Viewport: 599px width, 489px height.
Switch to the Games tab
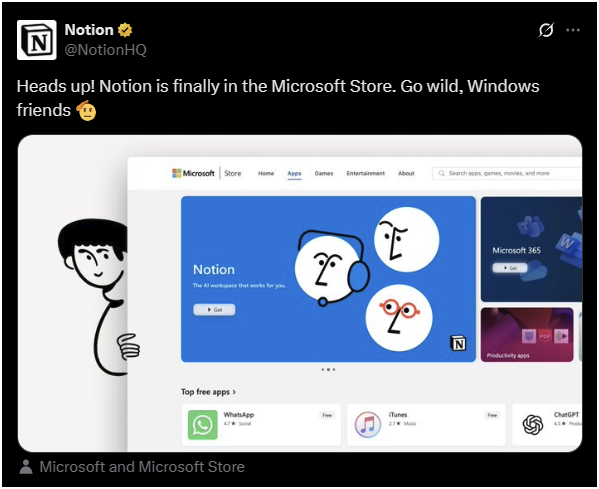pyautogui.click(x=324, y=173)
